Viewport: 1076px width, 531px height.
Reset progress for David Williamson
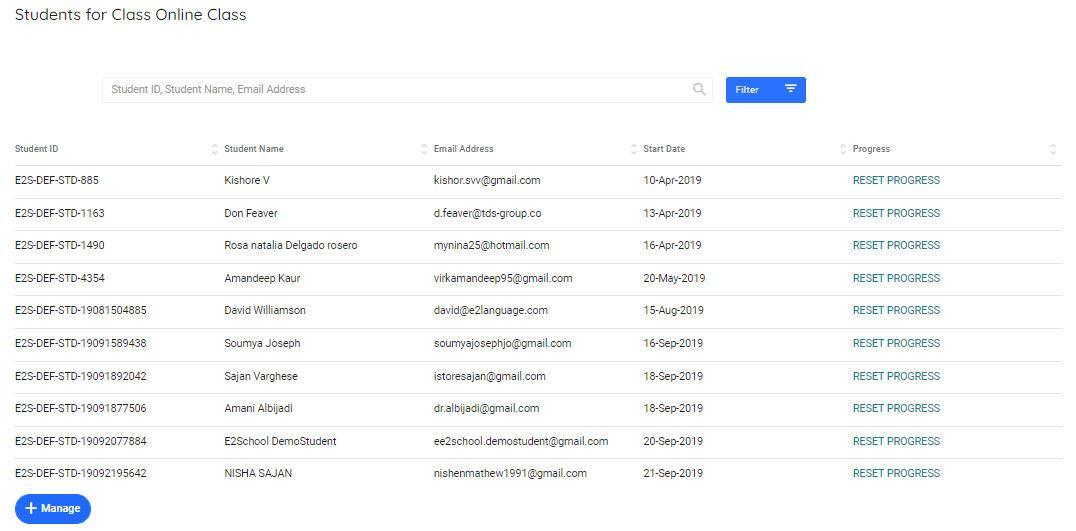[896, 311]
